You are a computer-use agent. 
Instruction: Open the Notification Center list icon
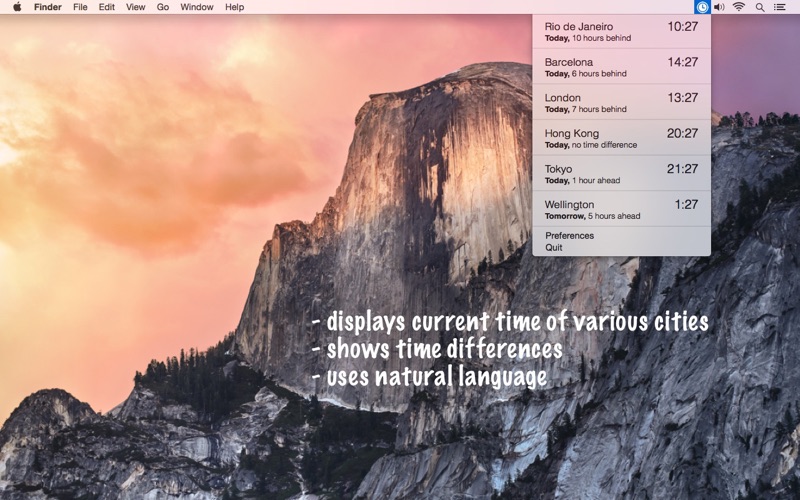(x=780, y=7)
